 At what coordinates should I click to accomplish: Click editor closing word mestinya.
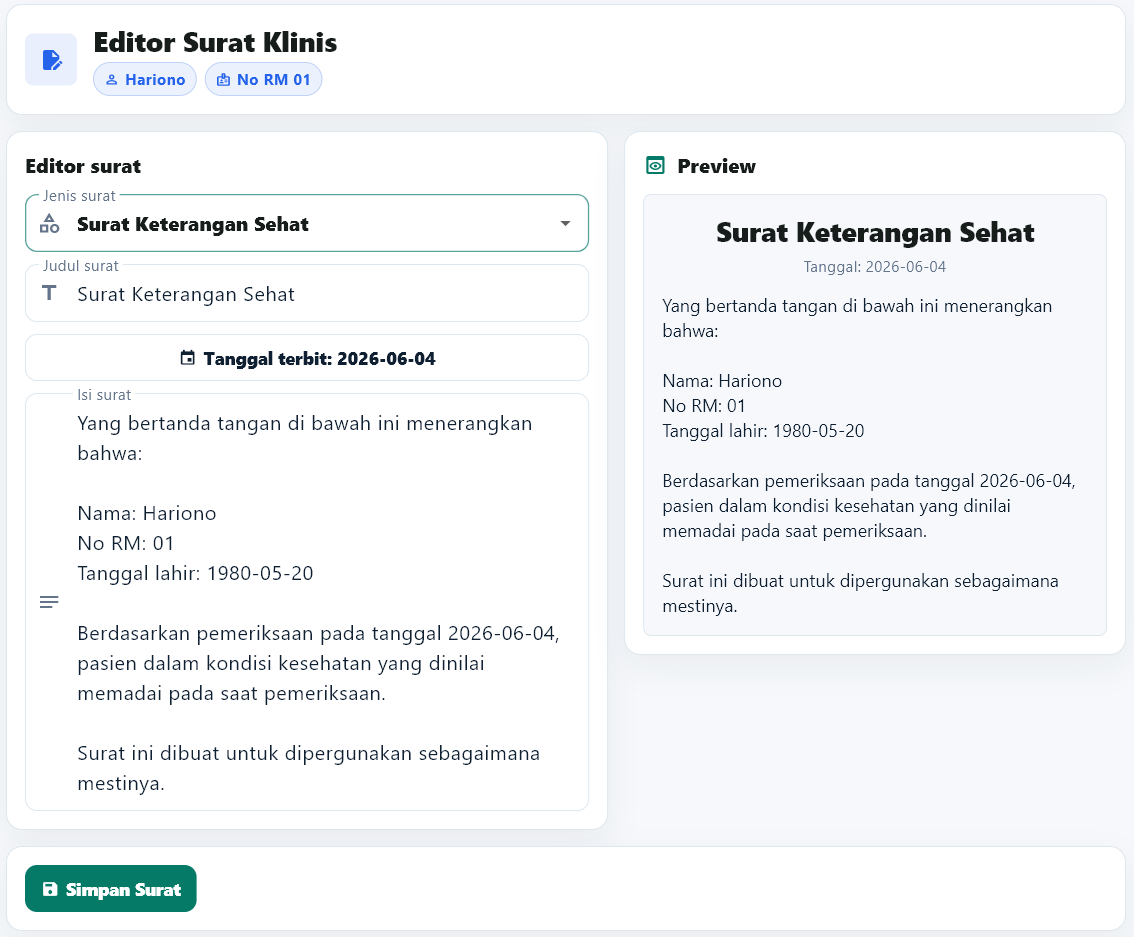pos(121,784)
